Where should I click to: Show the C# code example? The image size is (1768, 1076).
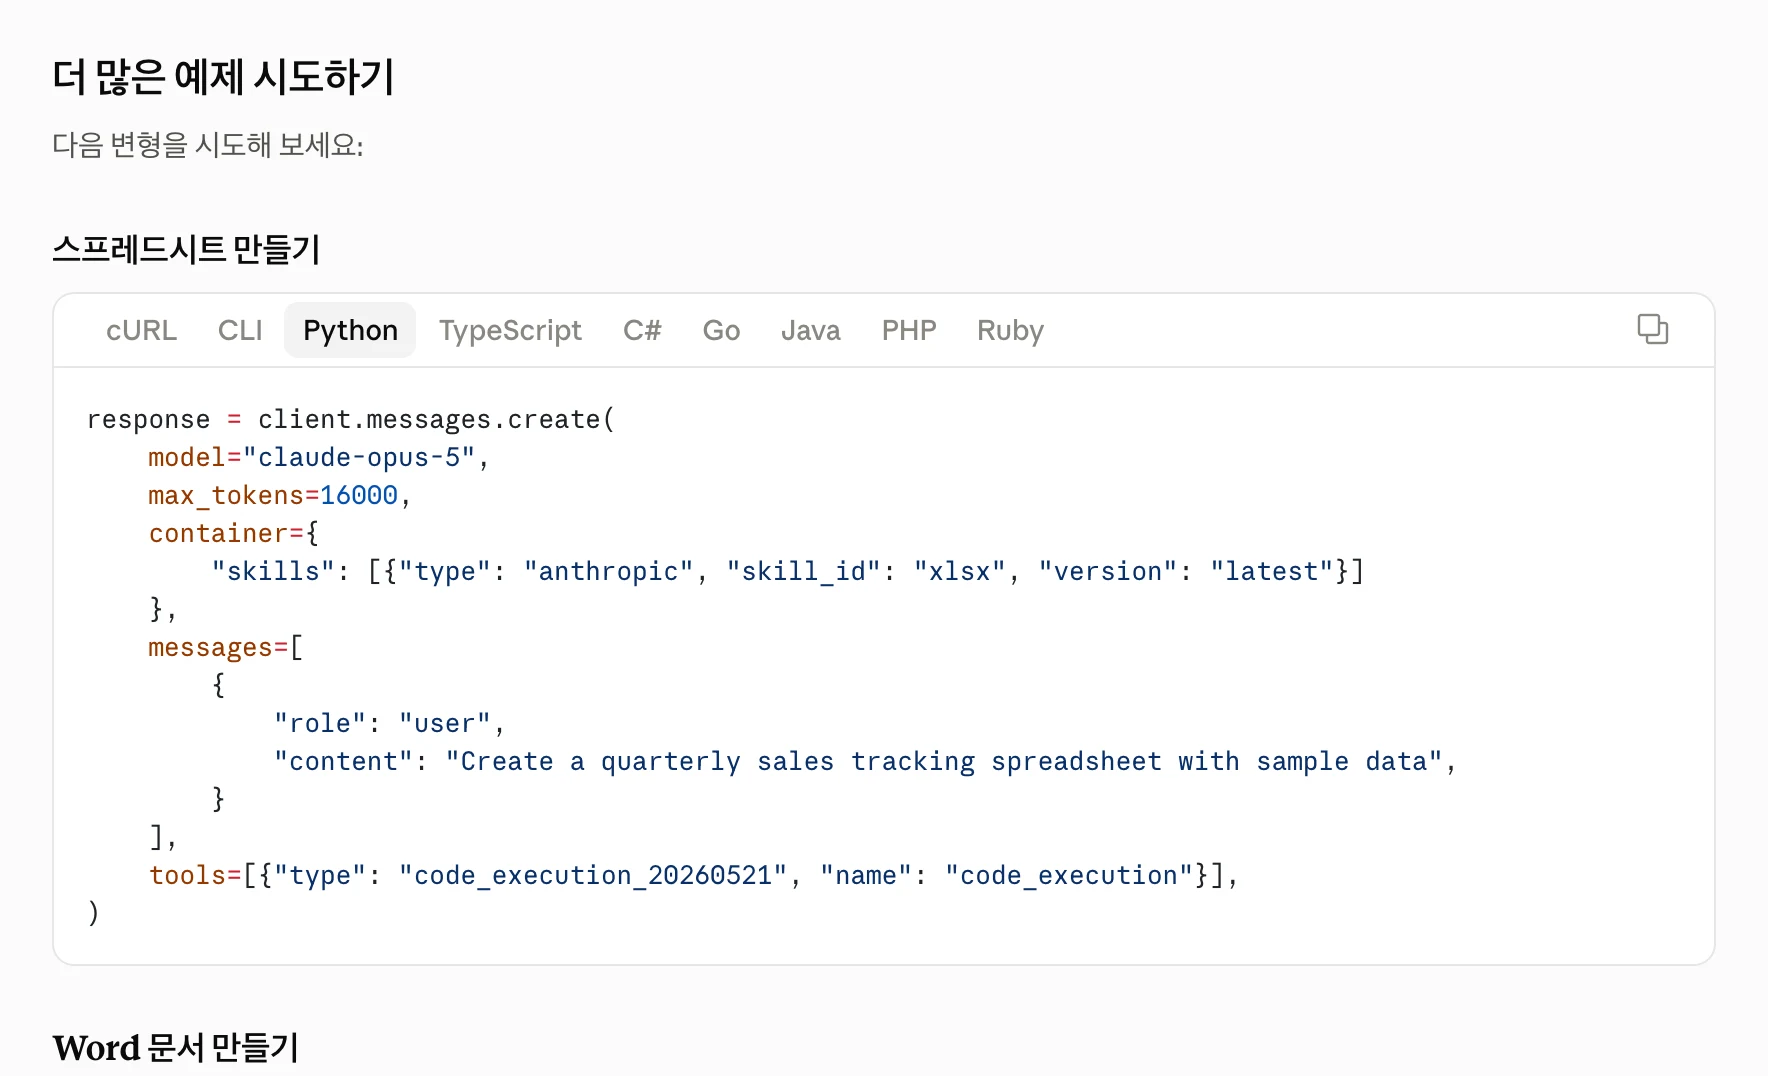642,330
